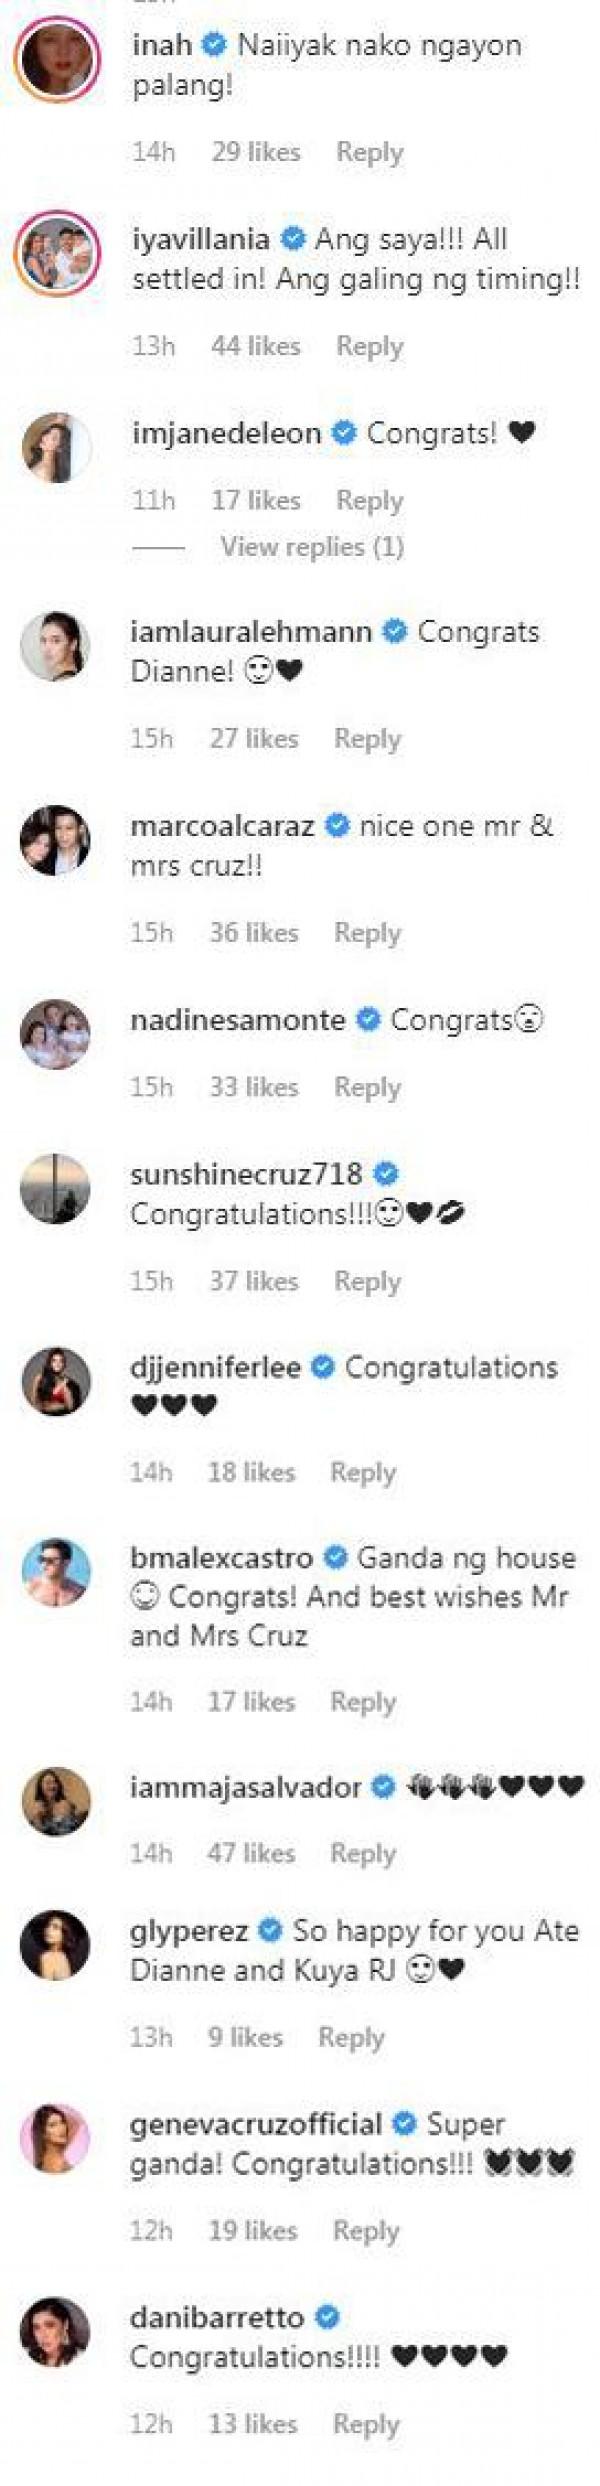600x2486 pixels.
Task: Reply to iyavillania's comment
Action: coord(369,346)
